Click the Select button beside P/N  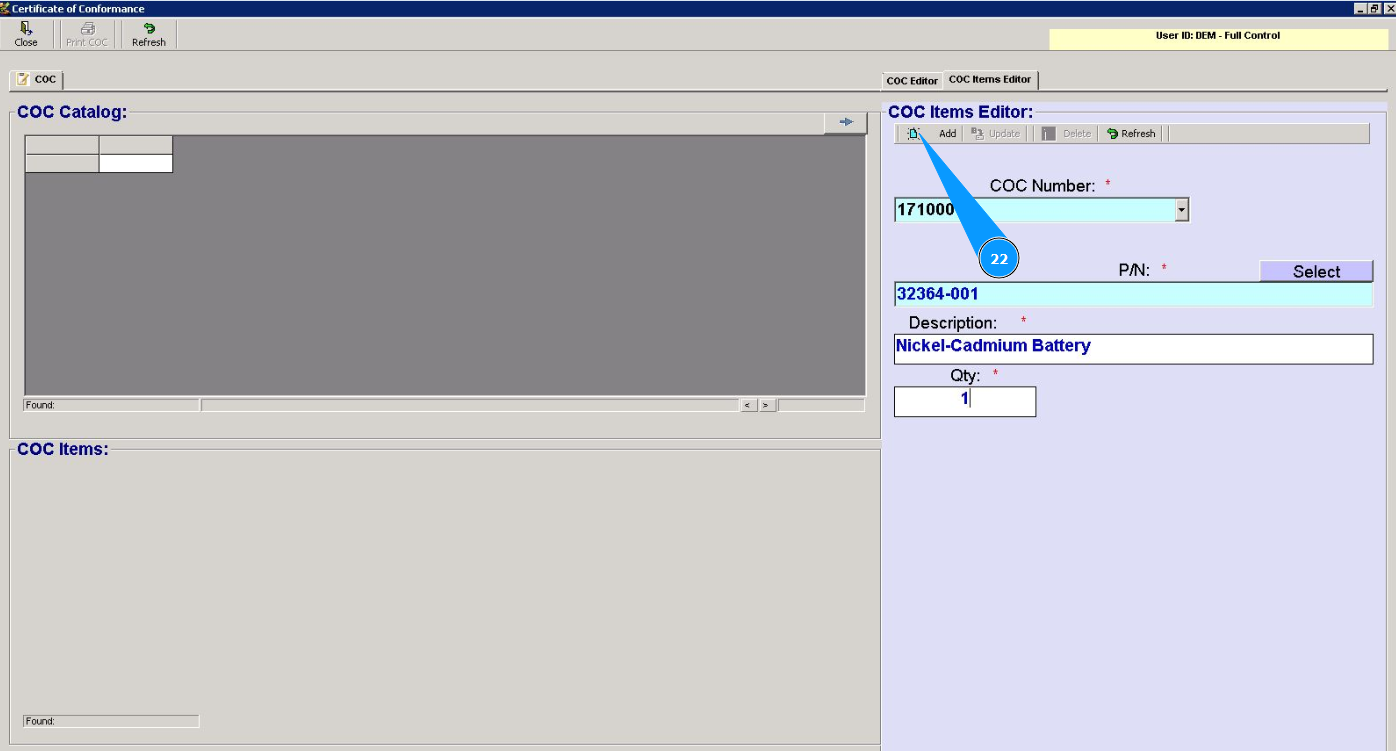[x=1316, y=272]
